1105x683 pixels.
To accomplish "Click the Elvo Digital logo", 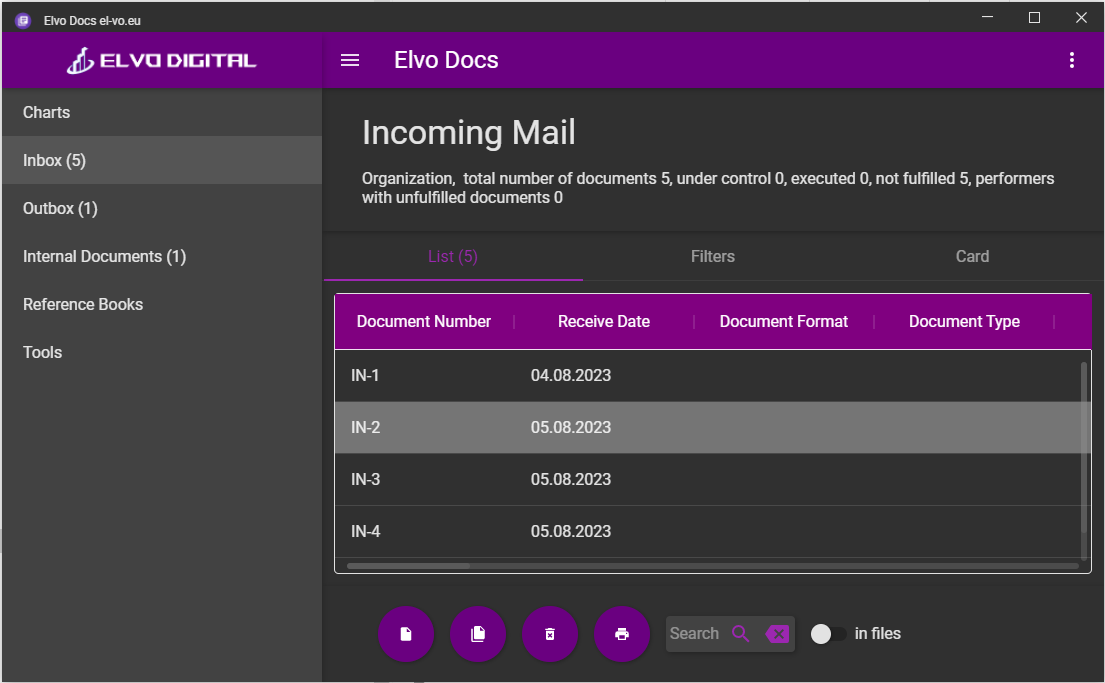I will click(162, 60).
